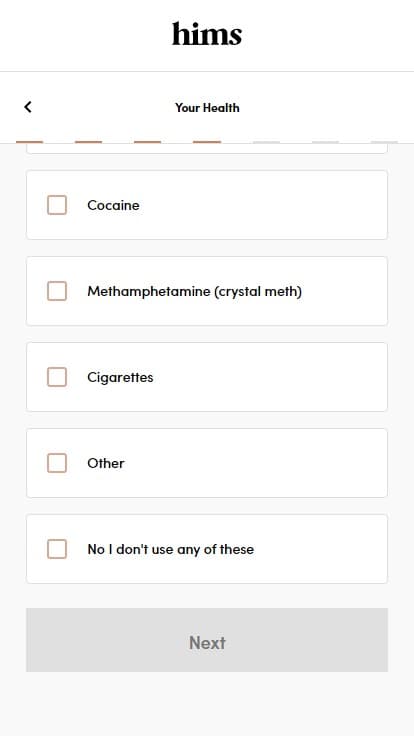Click the first gray upcoming progress step bar
The image size is (414, 736).
(x=266, y=142)
